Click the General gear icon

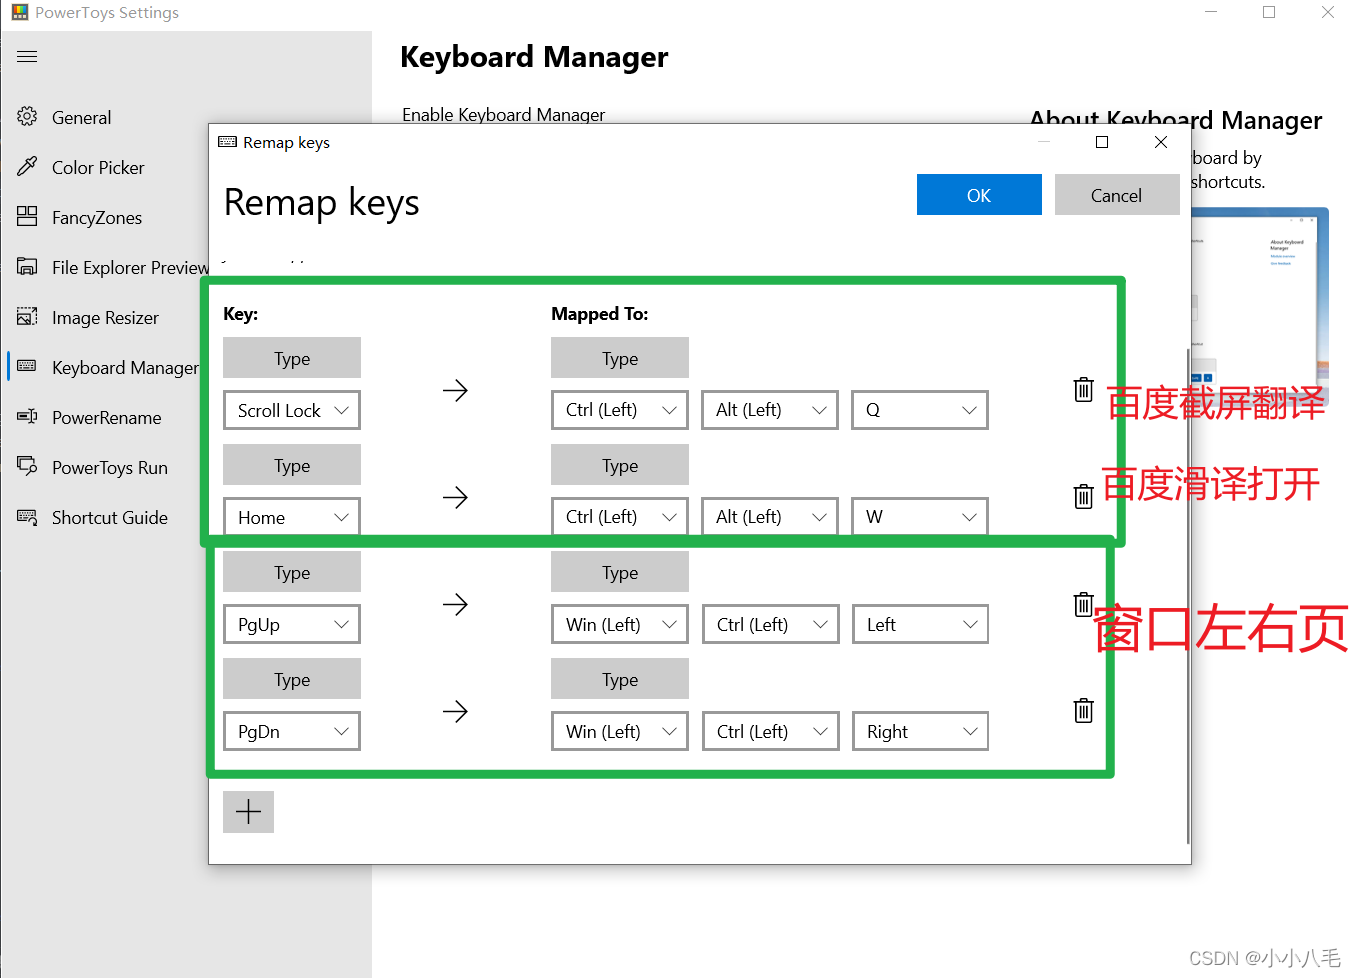point(27,117)
